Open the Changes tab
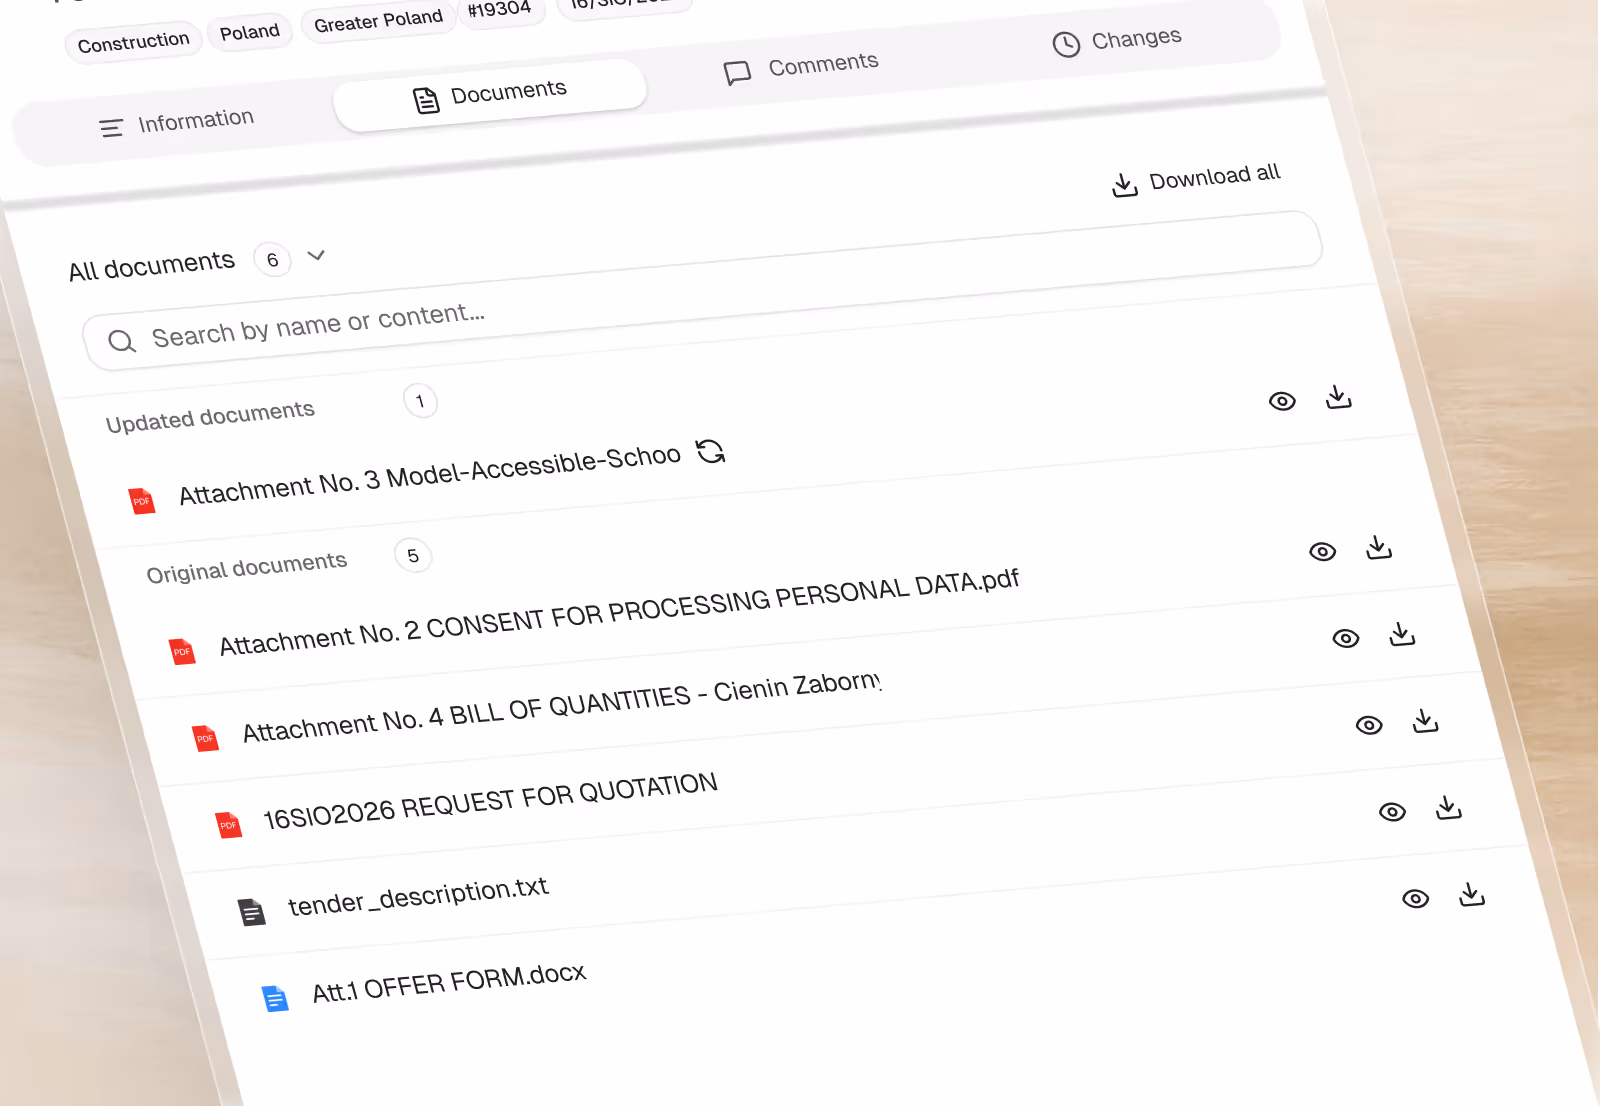This screenshot has width=1600, height=1106. coord(1117,41)
